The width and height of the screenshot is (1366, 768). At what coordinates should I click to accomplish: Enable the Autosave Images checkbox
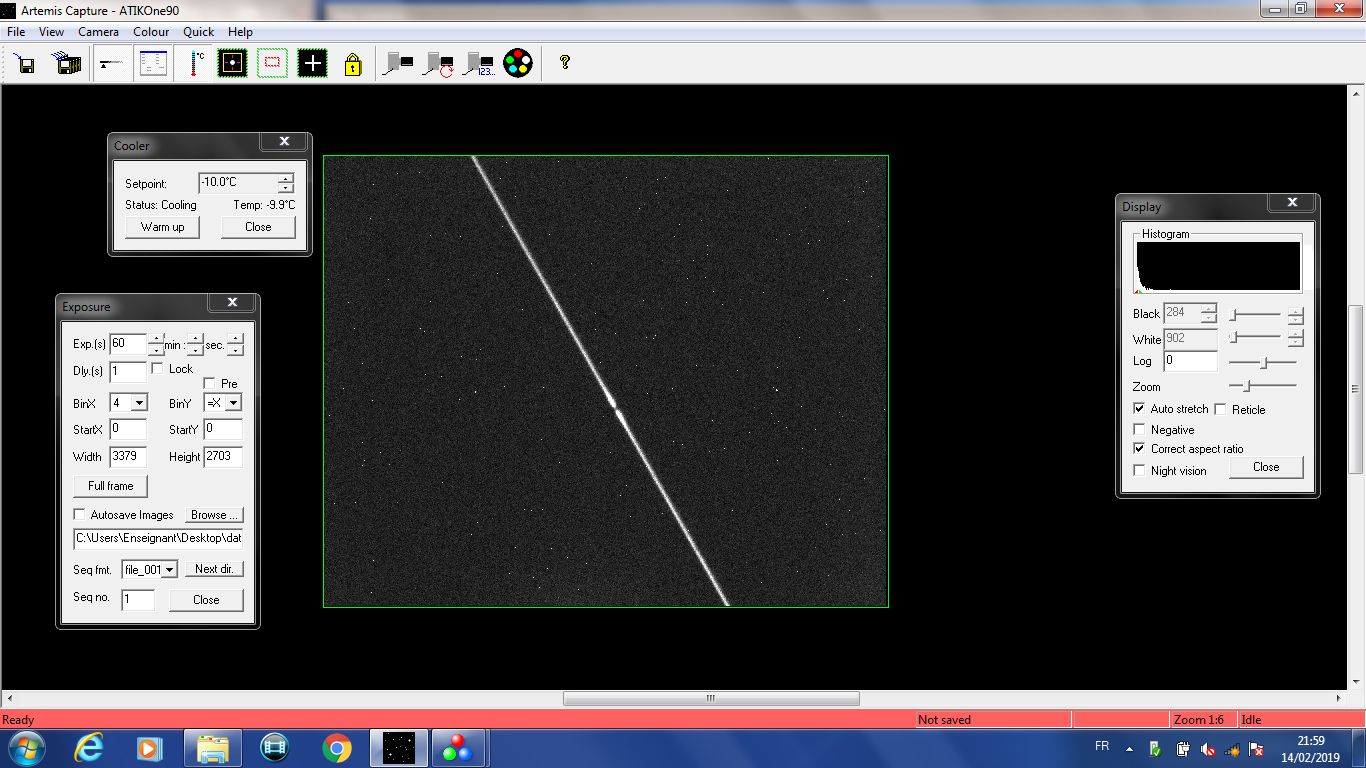click(x=80, y=515)
